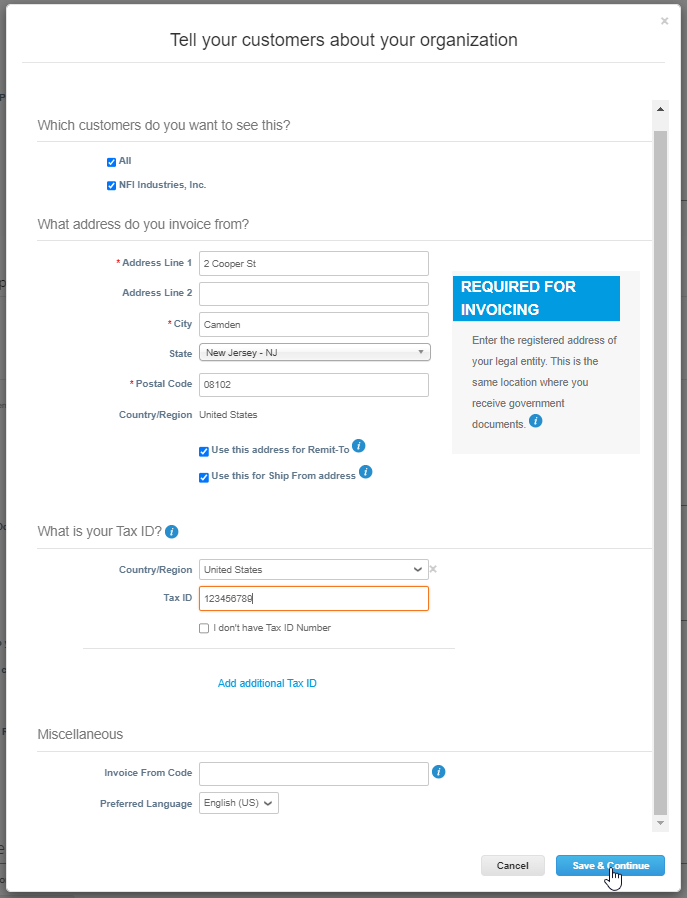Open Tax ID Country/Region dropdown
Viewport: 687px width, 898px height.
[314, 570]
